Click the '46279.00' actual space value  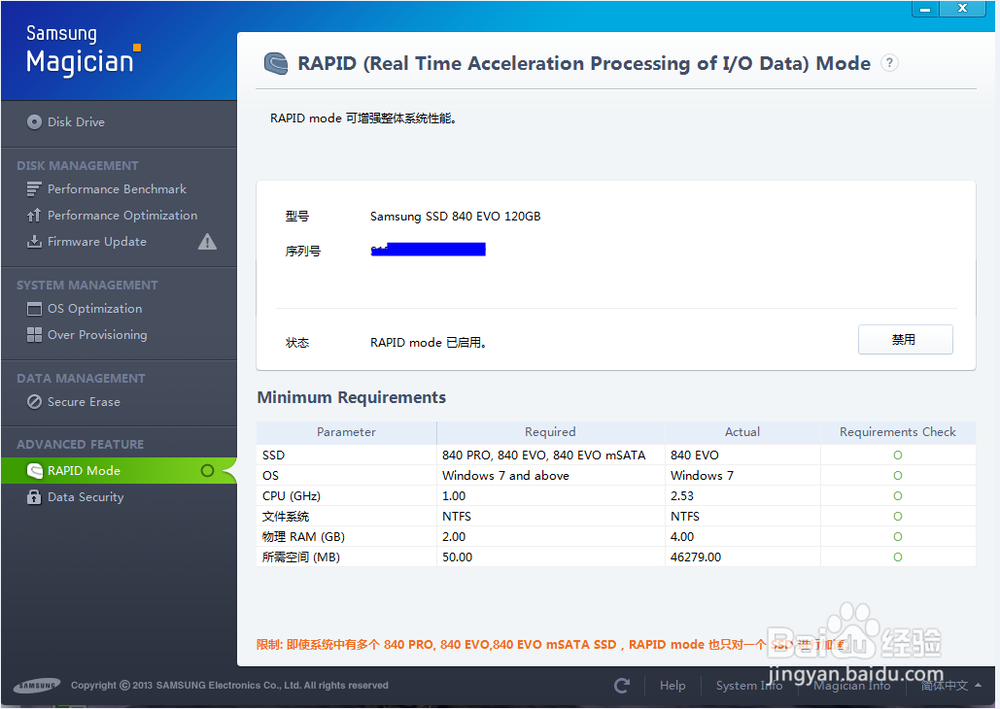(x=695, y=557)
